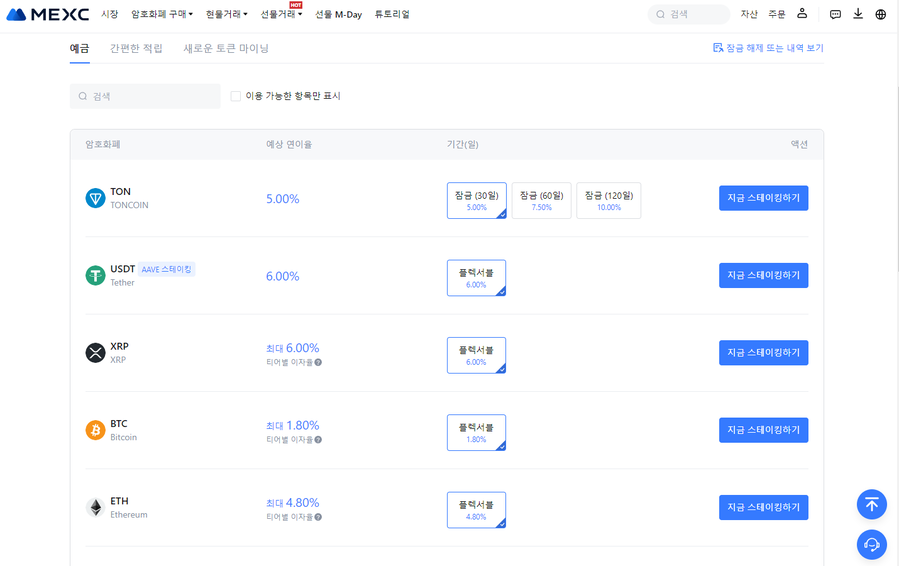Click stake now button for XRP
899x566 pixels.
point(764,353)
